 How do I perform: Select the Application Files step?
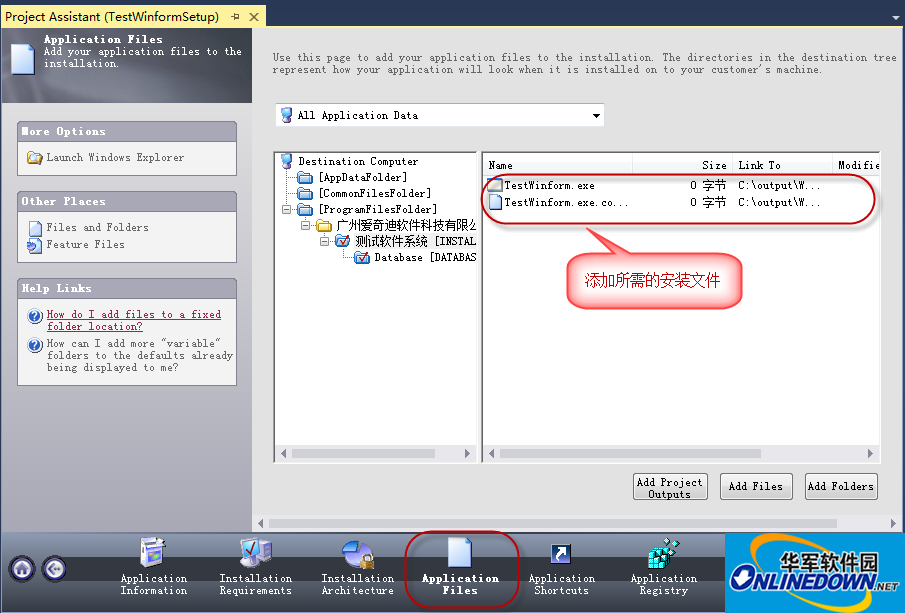[x=460, y=567]
